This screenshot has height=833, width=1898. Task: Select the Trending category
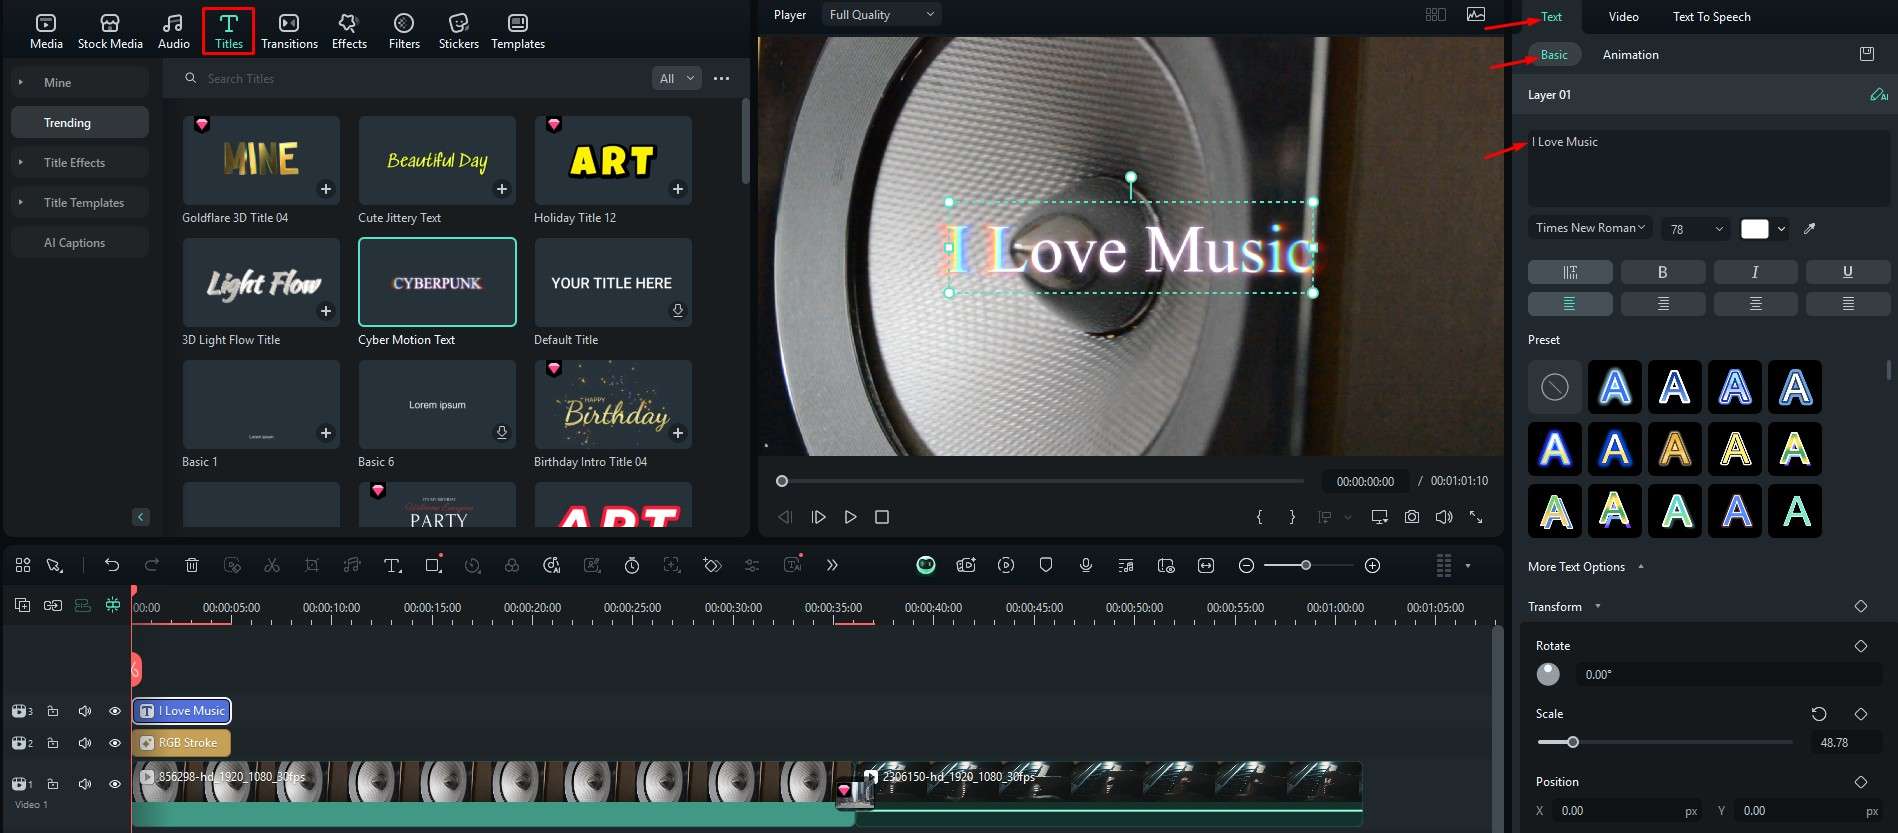[x=80, y=123]
